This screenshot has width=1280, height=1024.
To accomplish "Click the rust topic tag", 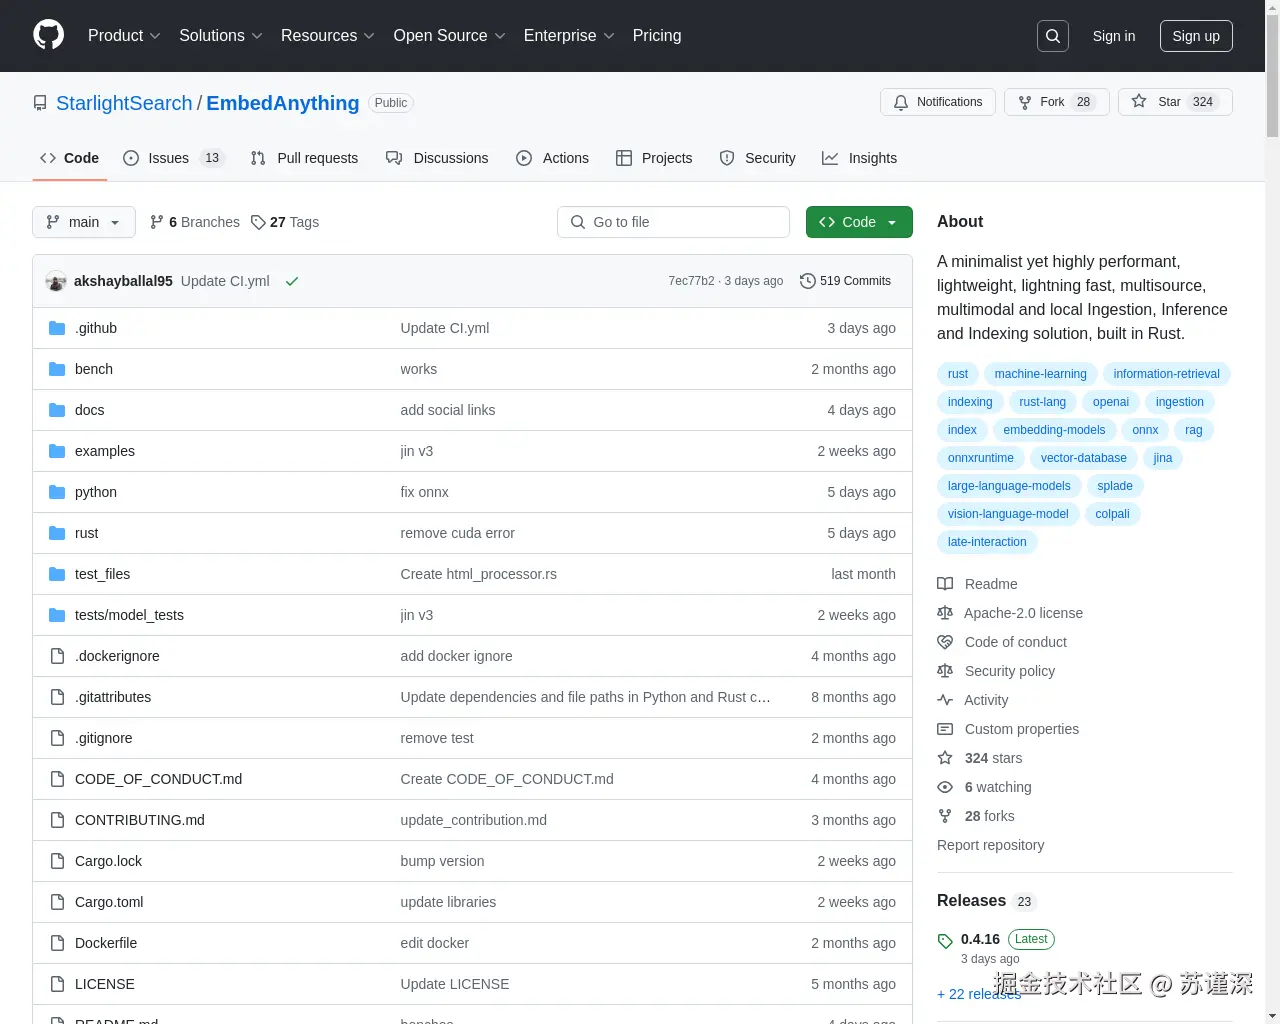I will point(957,374).
